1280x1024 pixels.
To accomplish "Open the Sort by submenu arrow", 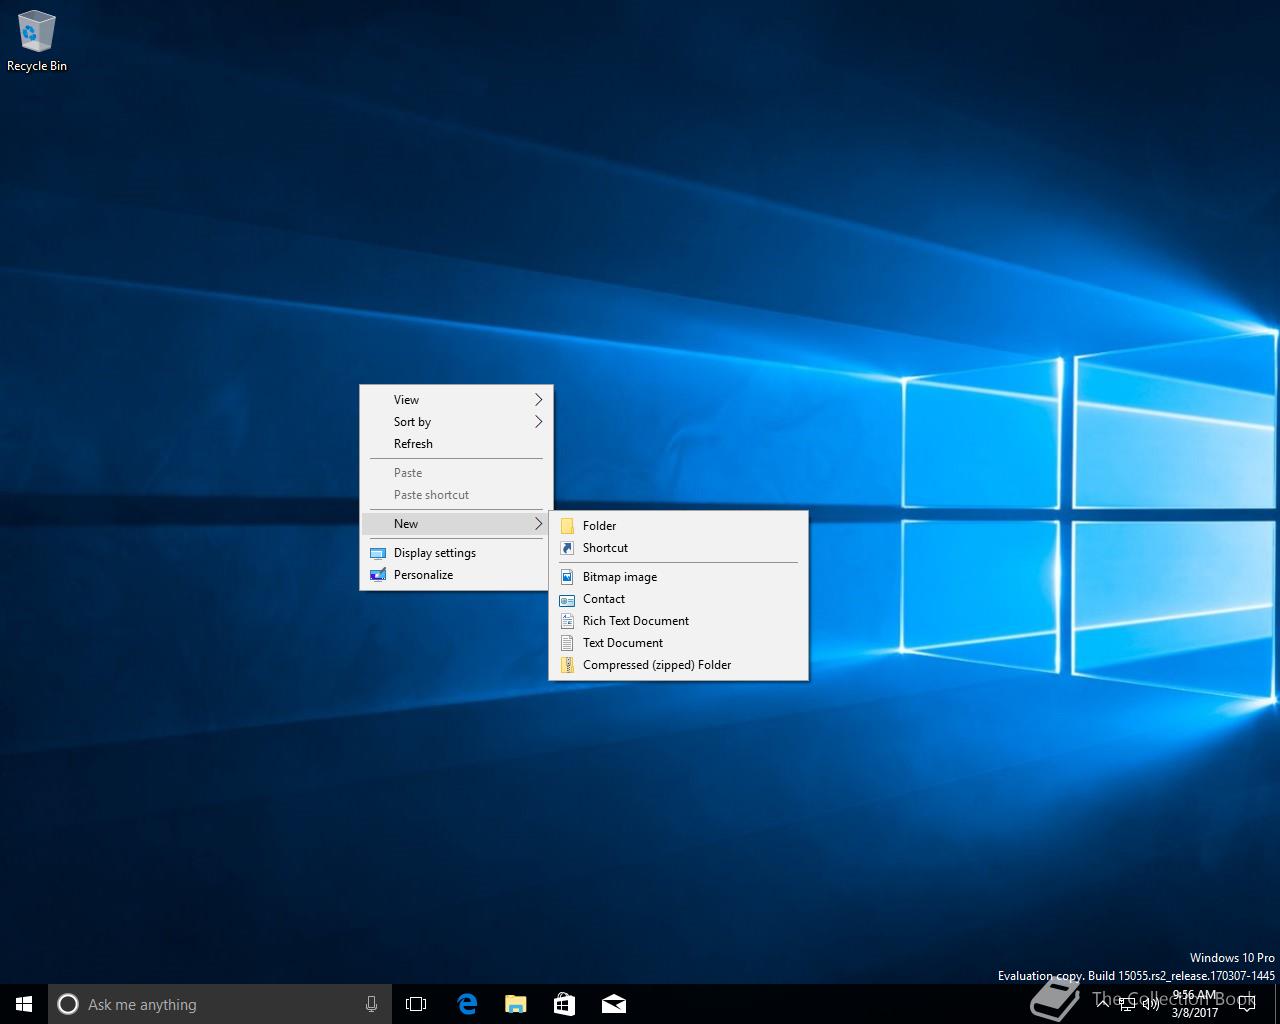I will 538,421.
